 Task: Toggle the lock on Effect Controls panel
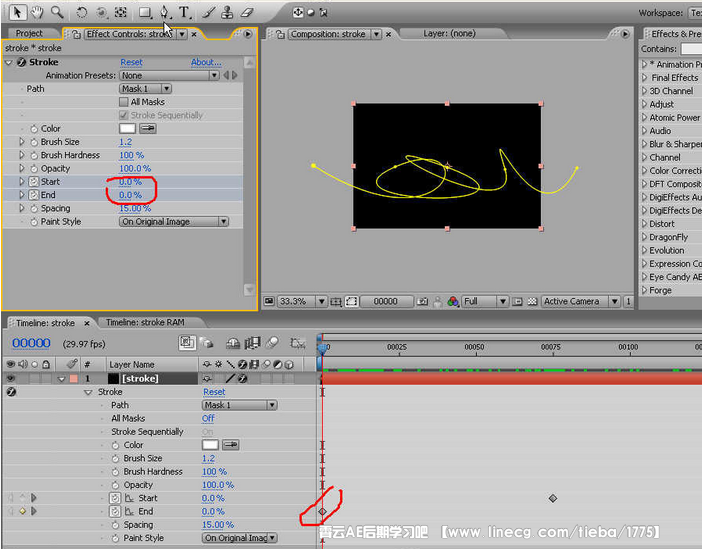(x=77, y=34)
